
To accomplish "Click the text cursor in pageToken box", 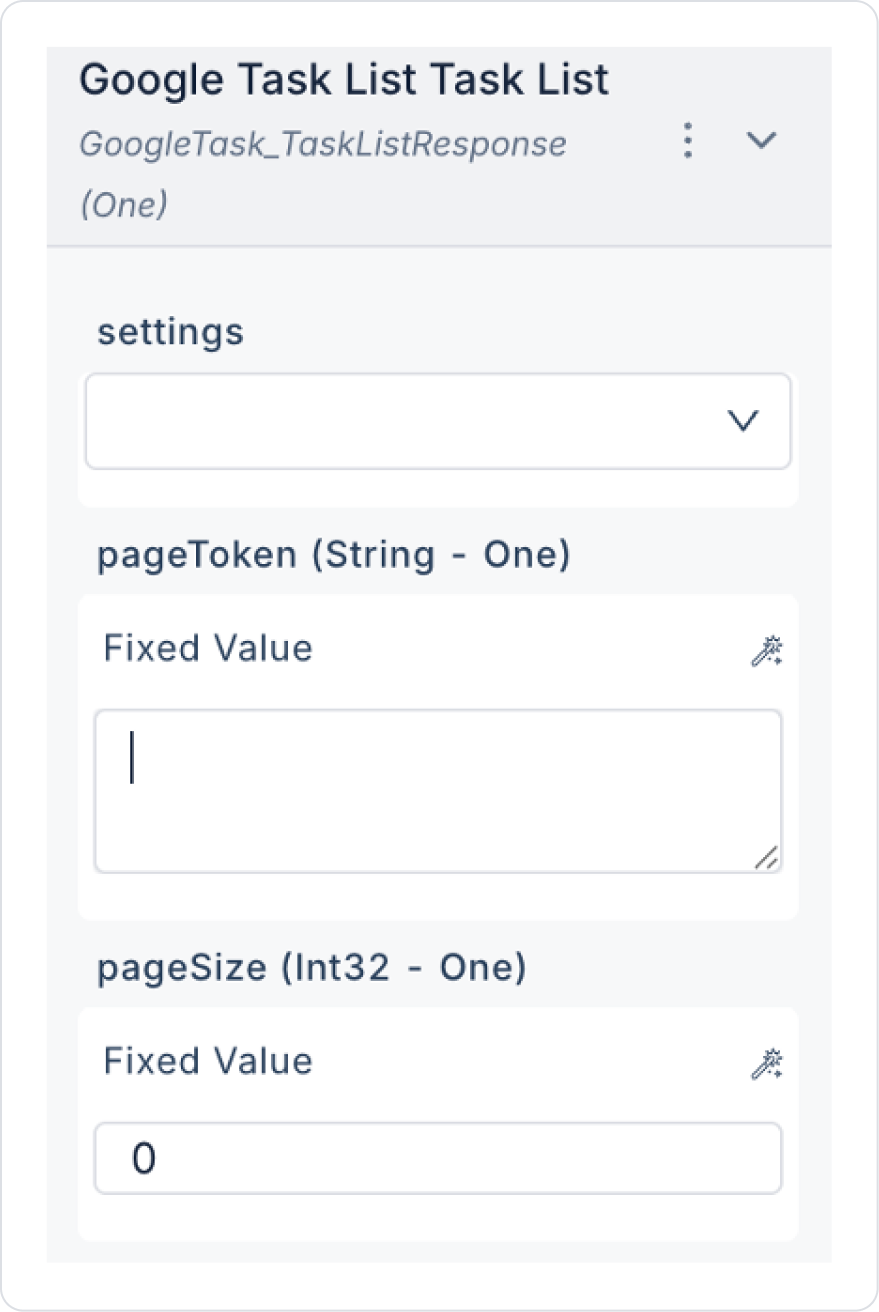I will [x=132, y=757].
